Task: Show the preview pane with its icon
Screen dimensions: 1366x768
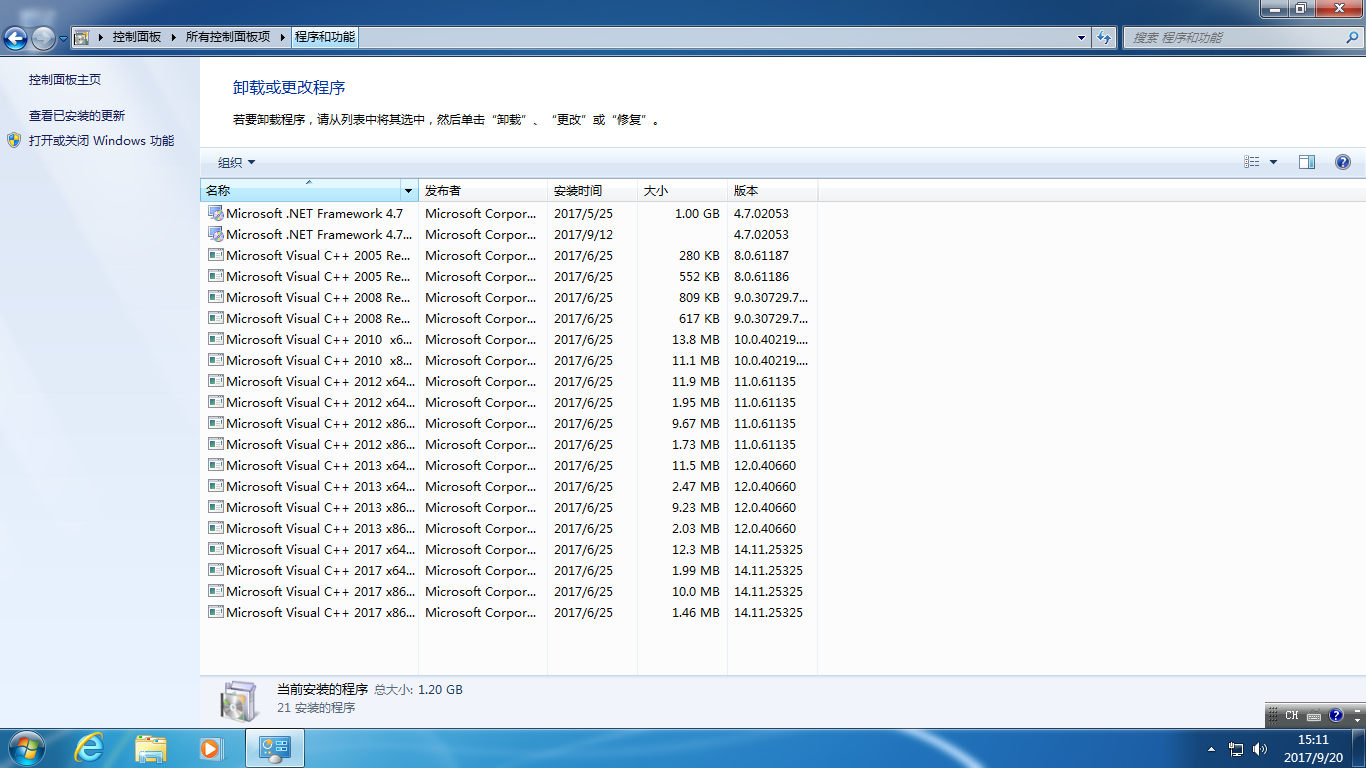Action: (x=1307, y=162)
